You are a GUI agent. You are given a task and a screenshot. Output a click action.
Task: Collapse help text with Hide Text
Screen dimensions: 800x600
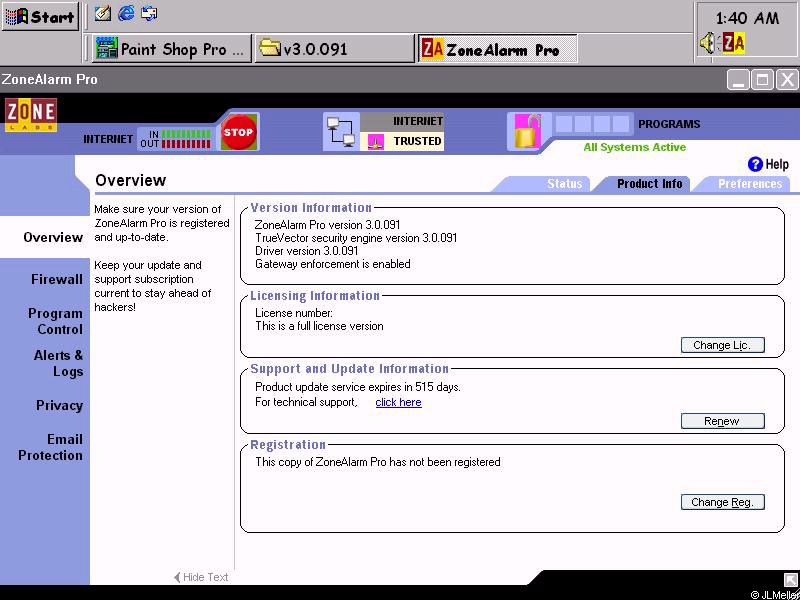[x=201, y=577]
